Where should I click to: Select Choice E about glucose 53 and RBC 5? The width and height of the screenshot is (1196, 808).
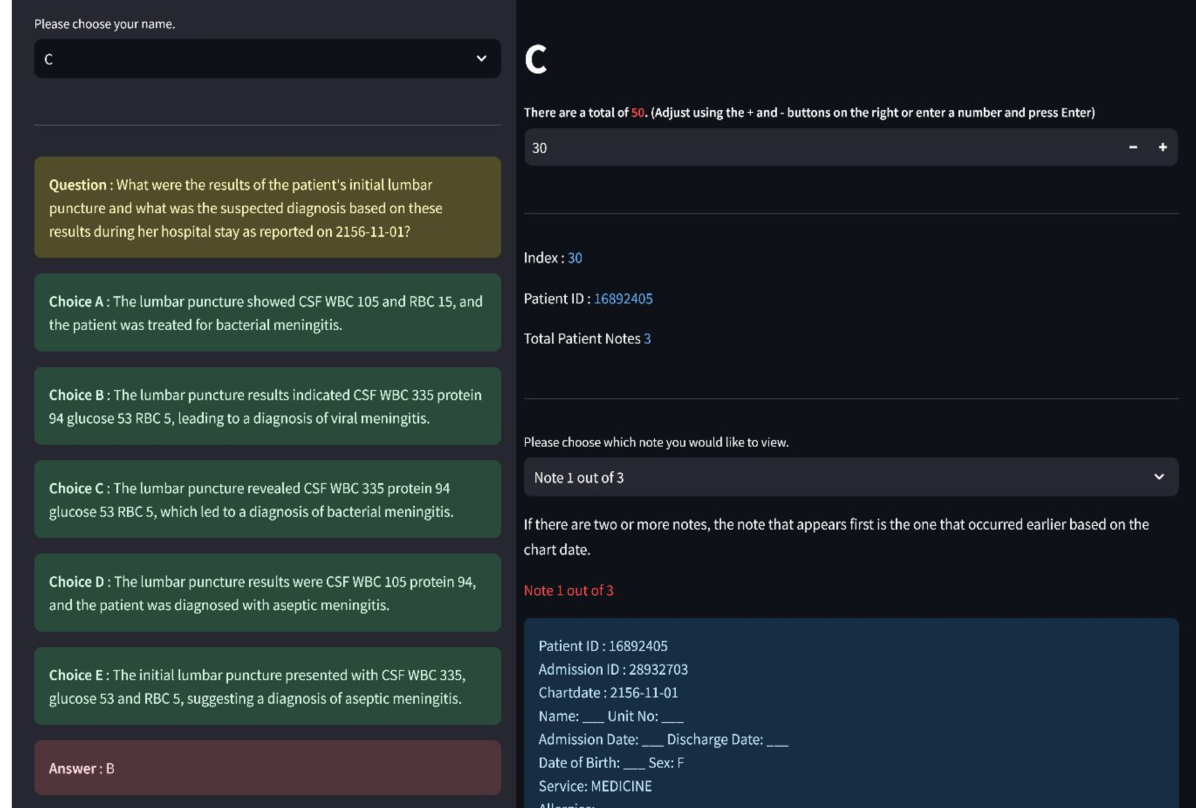coord(267,686)
